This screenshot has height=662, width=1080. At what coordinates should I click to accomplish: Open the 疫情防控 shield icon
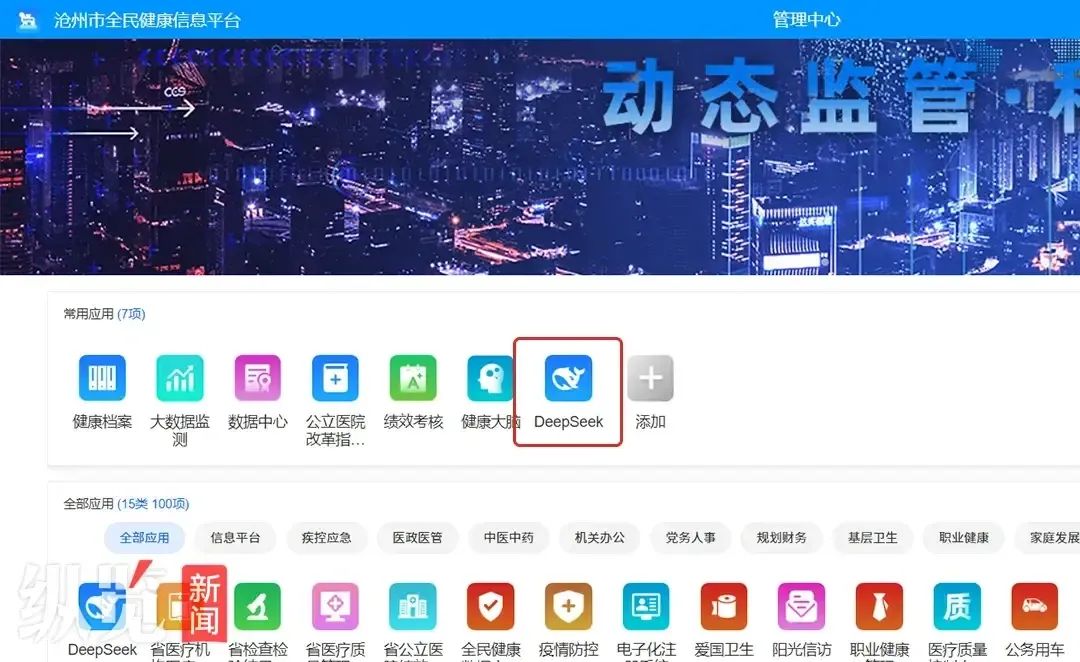568,607
